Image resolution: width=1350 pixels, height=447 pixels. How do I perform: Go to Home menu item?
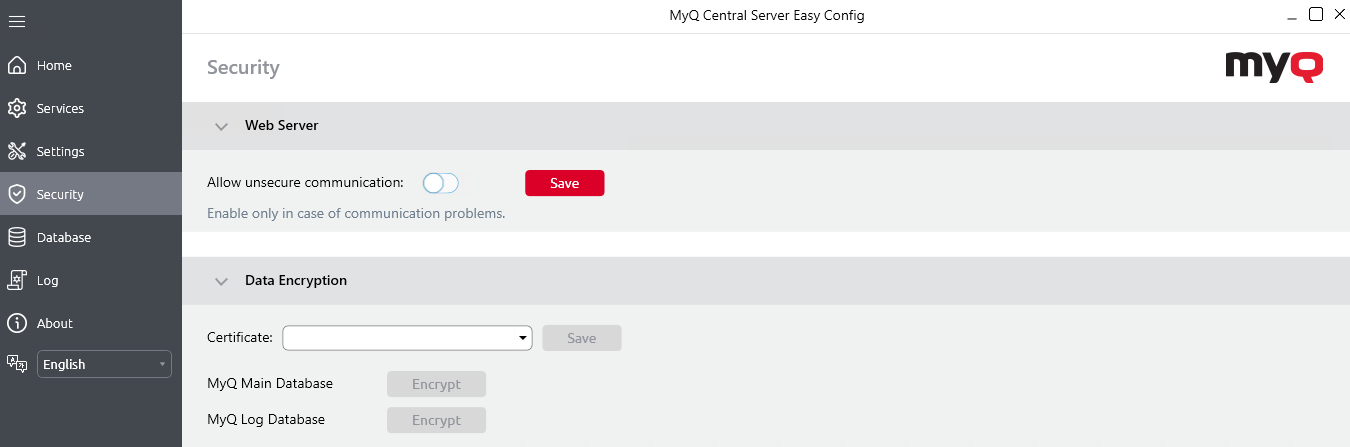tap(91, 65)
